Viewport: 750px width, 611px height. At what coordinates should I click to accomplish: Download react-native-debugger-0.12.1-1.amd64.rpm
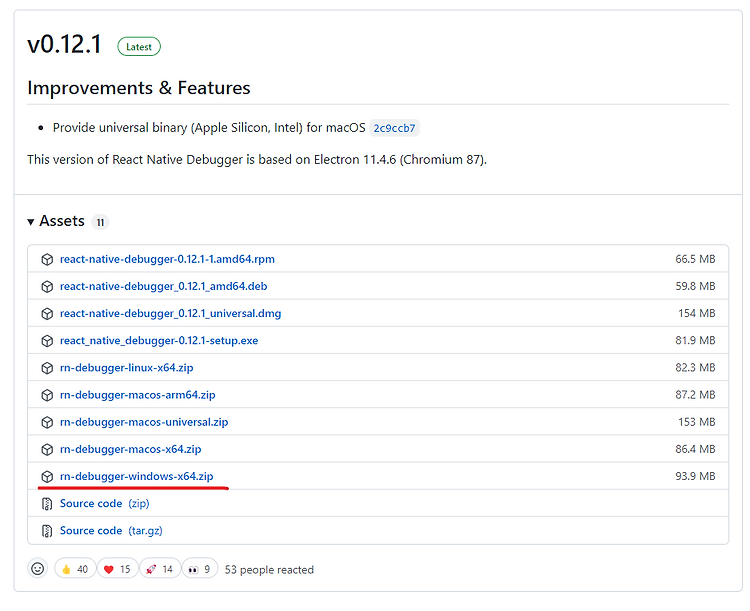167,259
